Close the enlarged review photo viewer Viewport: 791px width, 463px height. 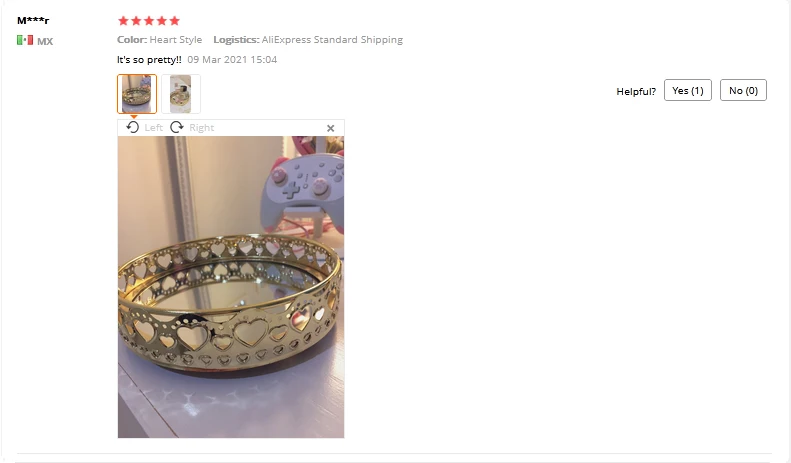pos(330,128)
